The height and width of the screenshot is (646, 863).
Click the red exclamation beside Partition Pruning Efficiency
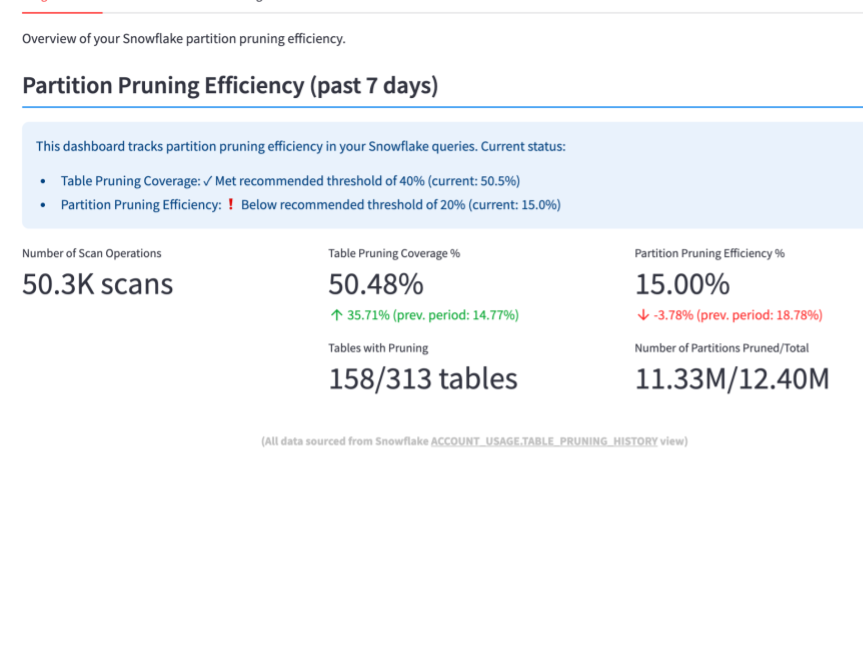click(229, 204)
